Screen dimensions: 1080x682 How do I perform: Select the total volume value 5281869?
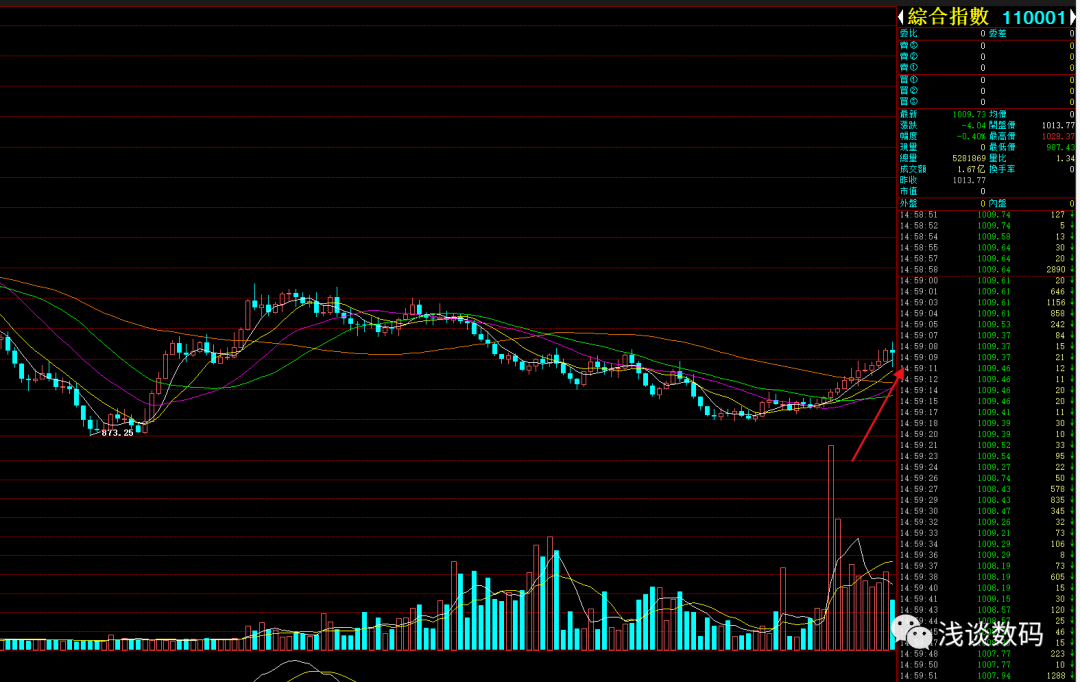(969, 158)
